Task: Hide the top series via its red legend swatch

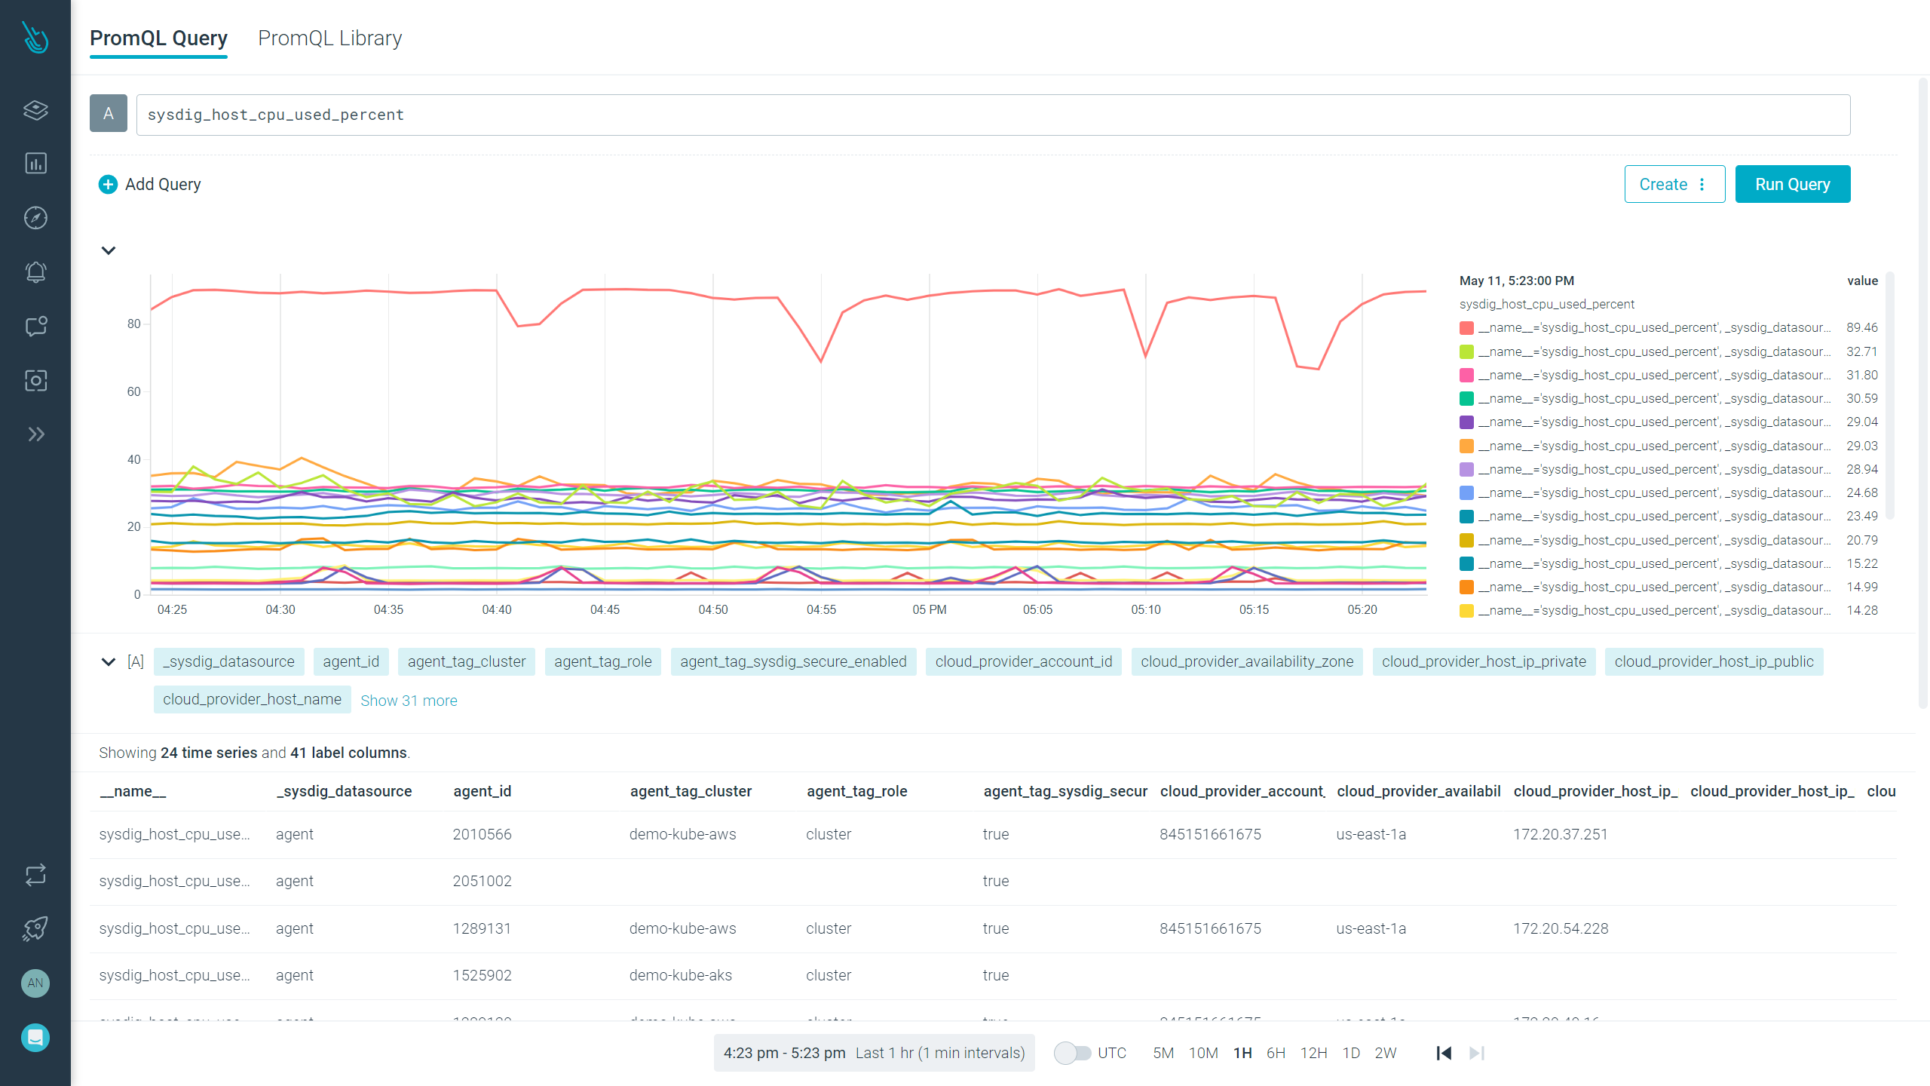Action: (1465, 327)
